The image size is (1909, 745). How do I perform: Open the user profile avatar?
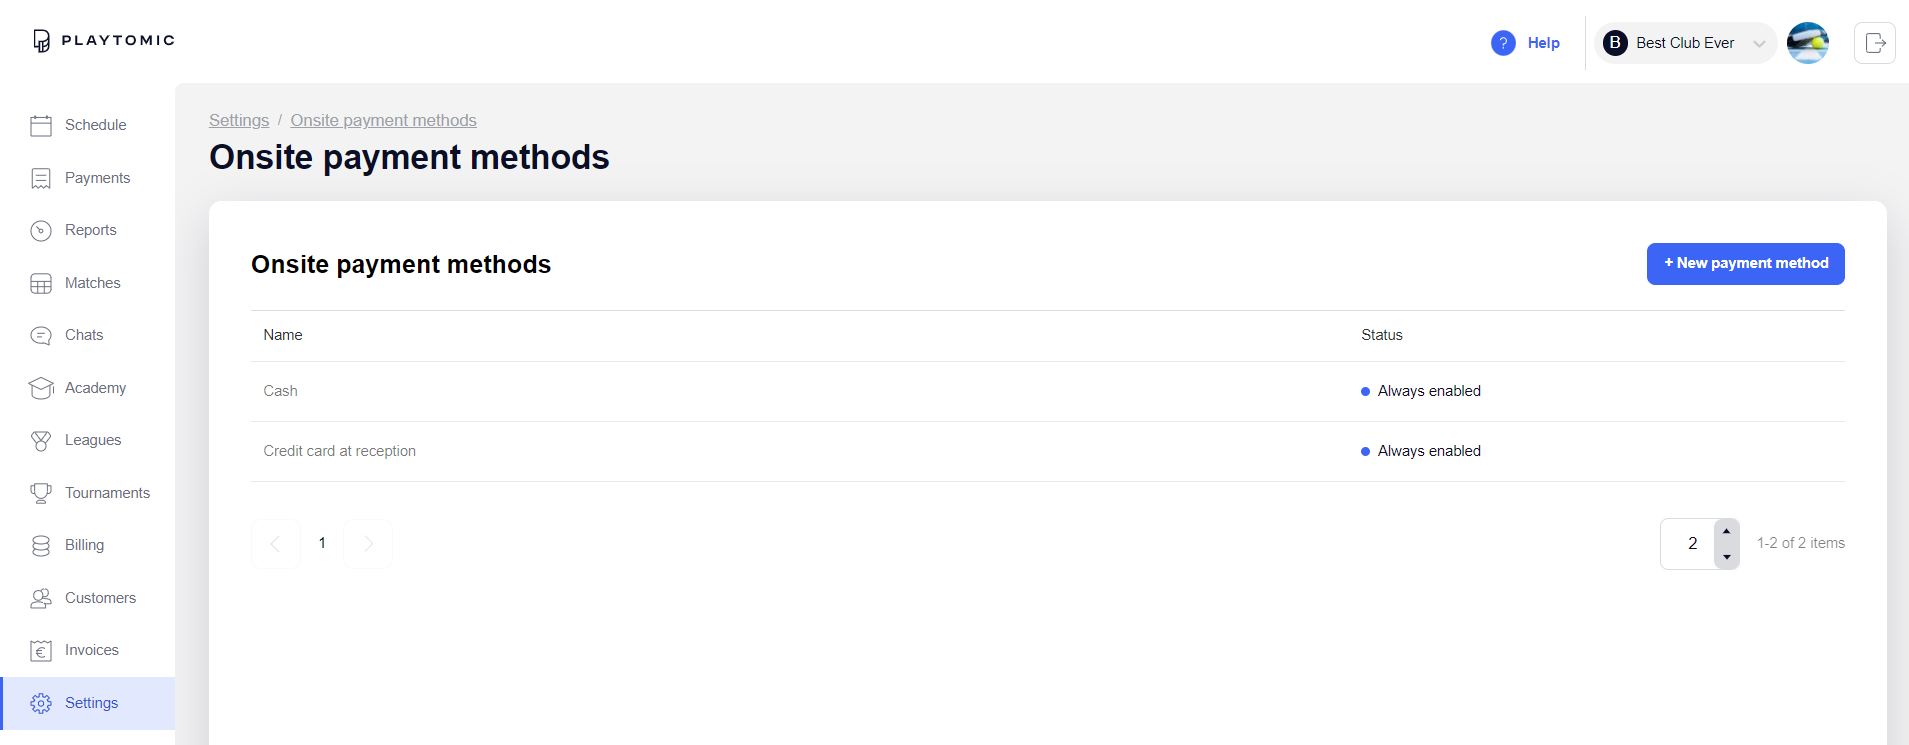1808,43
